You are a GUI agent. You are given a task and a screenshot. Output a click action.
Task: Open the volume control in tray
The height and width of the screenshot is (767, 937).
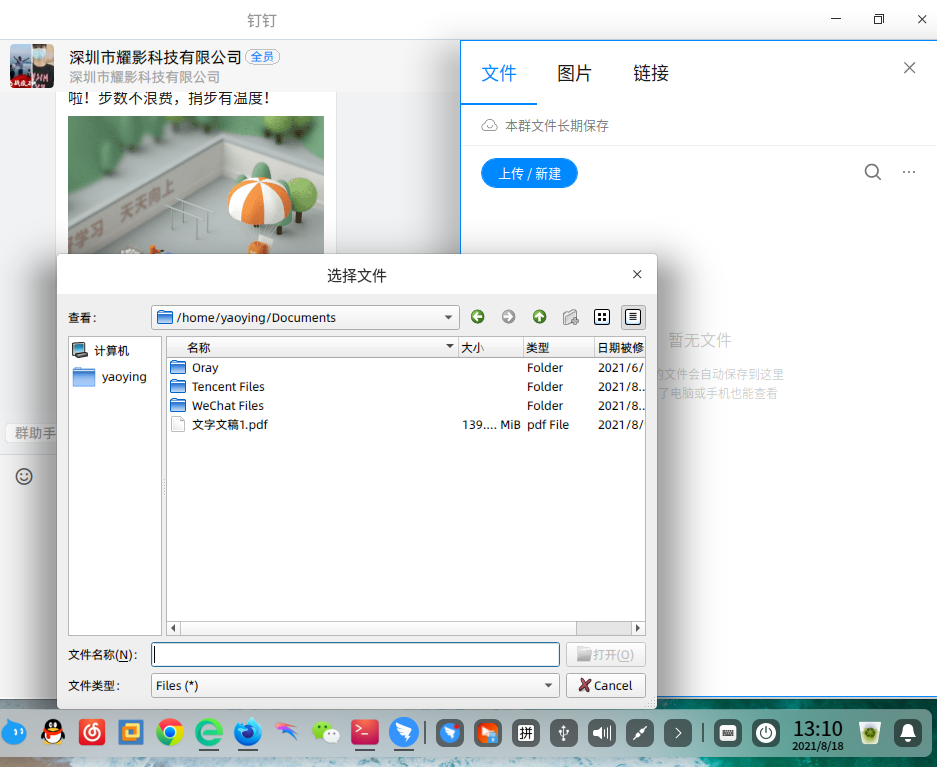602,732
